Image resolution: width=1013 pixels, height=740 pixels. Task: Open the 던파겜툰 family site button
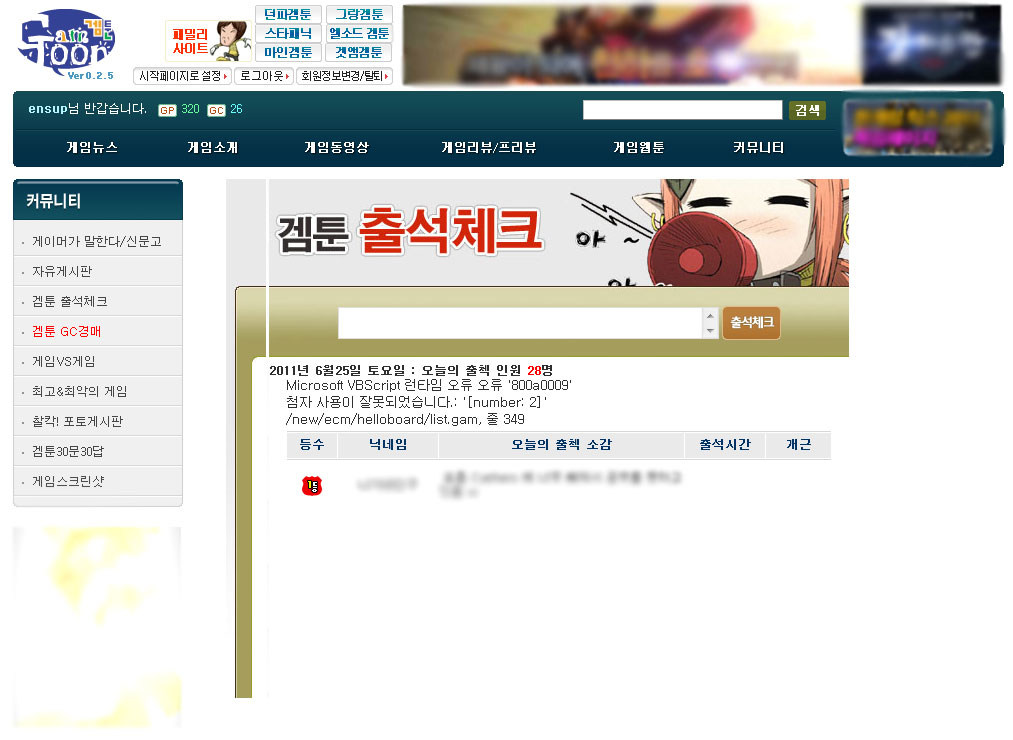pos(288,15)
